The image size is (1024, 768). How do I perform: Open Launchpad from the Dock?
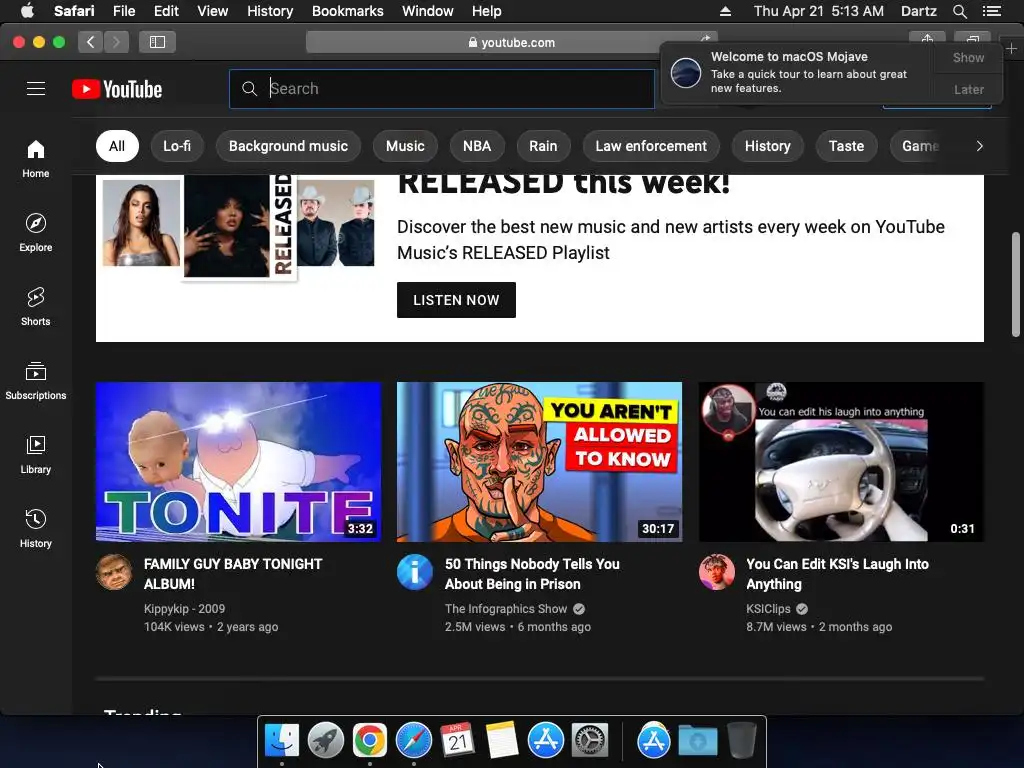326,741
